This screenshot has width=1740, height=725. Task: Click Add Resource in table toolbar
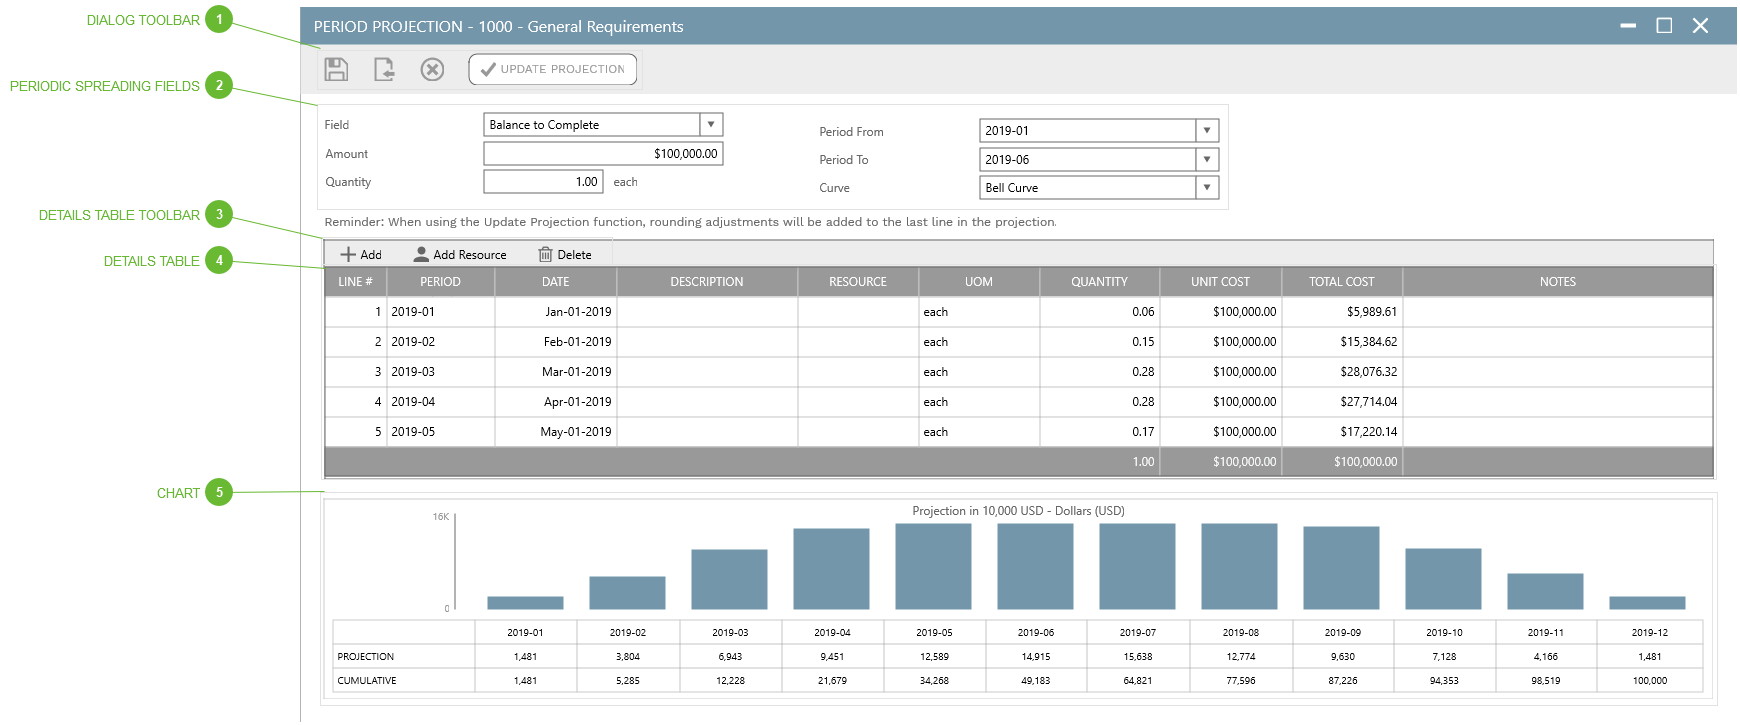click(x=460, y=255)
